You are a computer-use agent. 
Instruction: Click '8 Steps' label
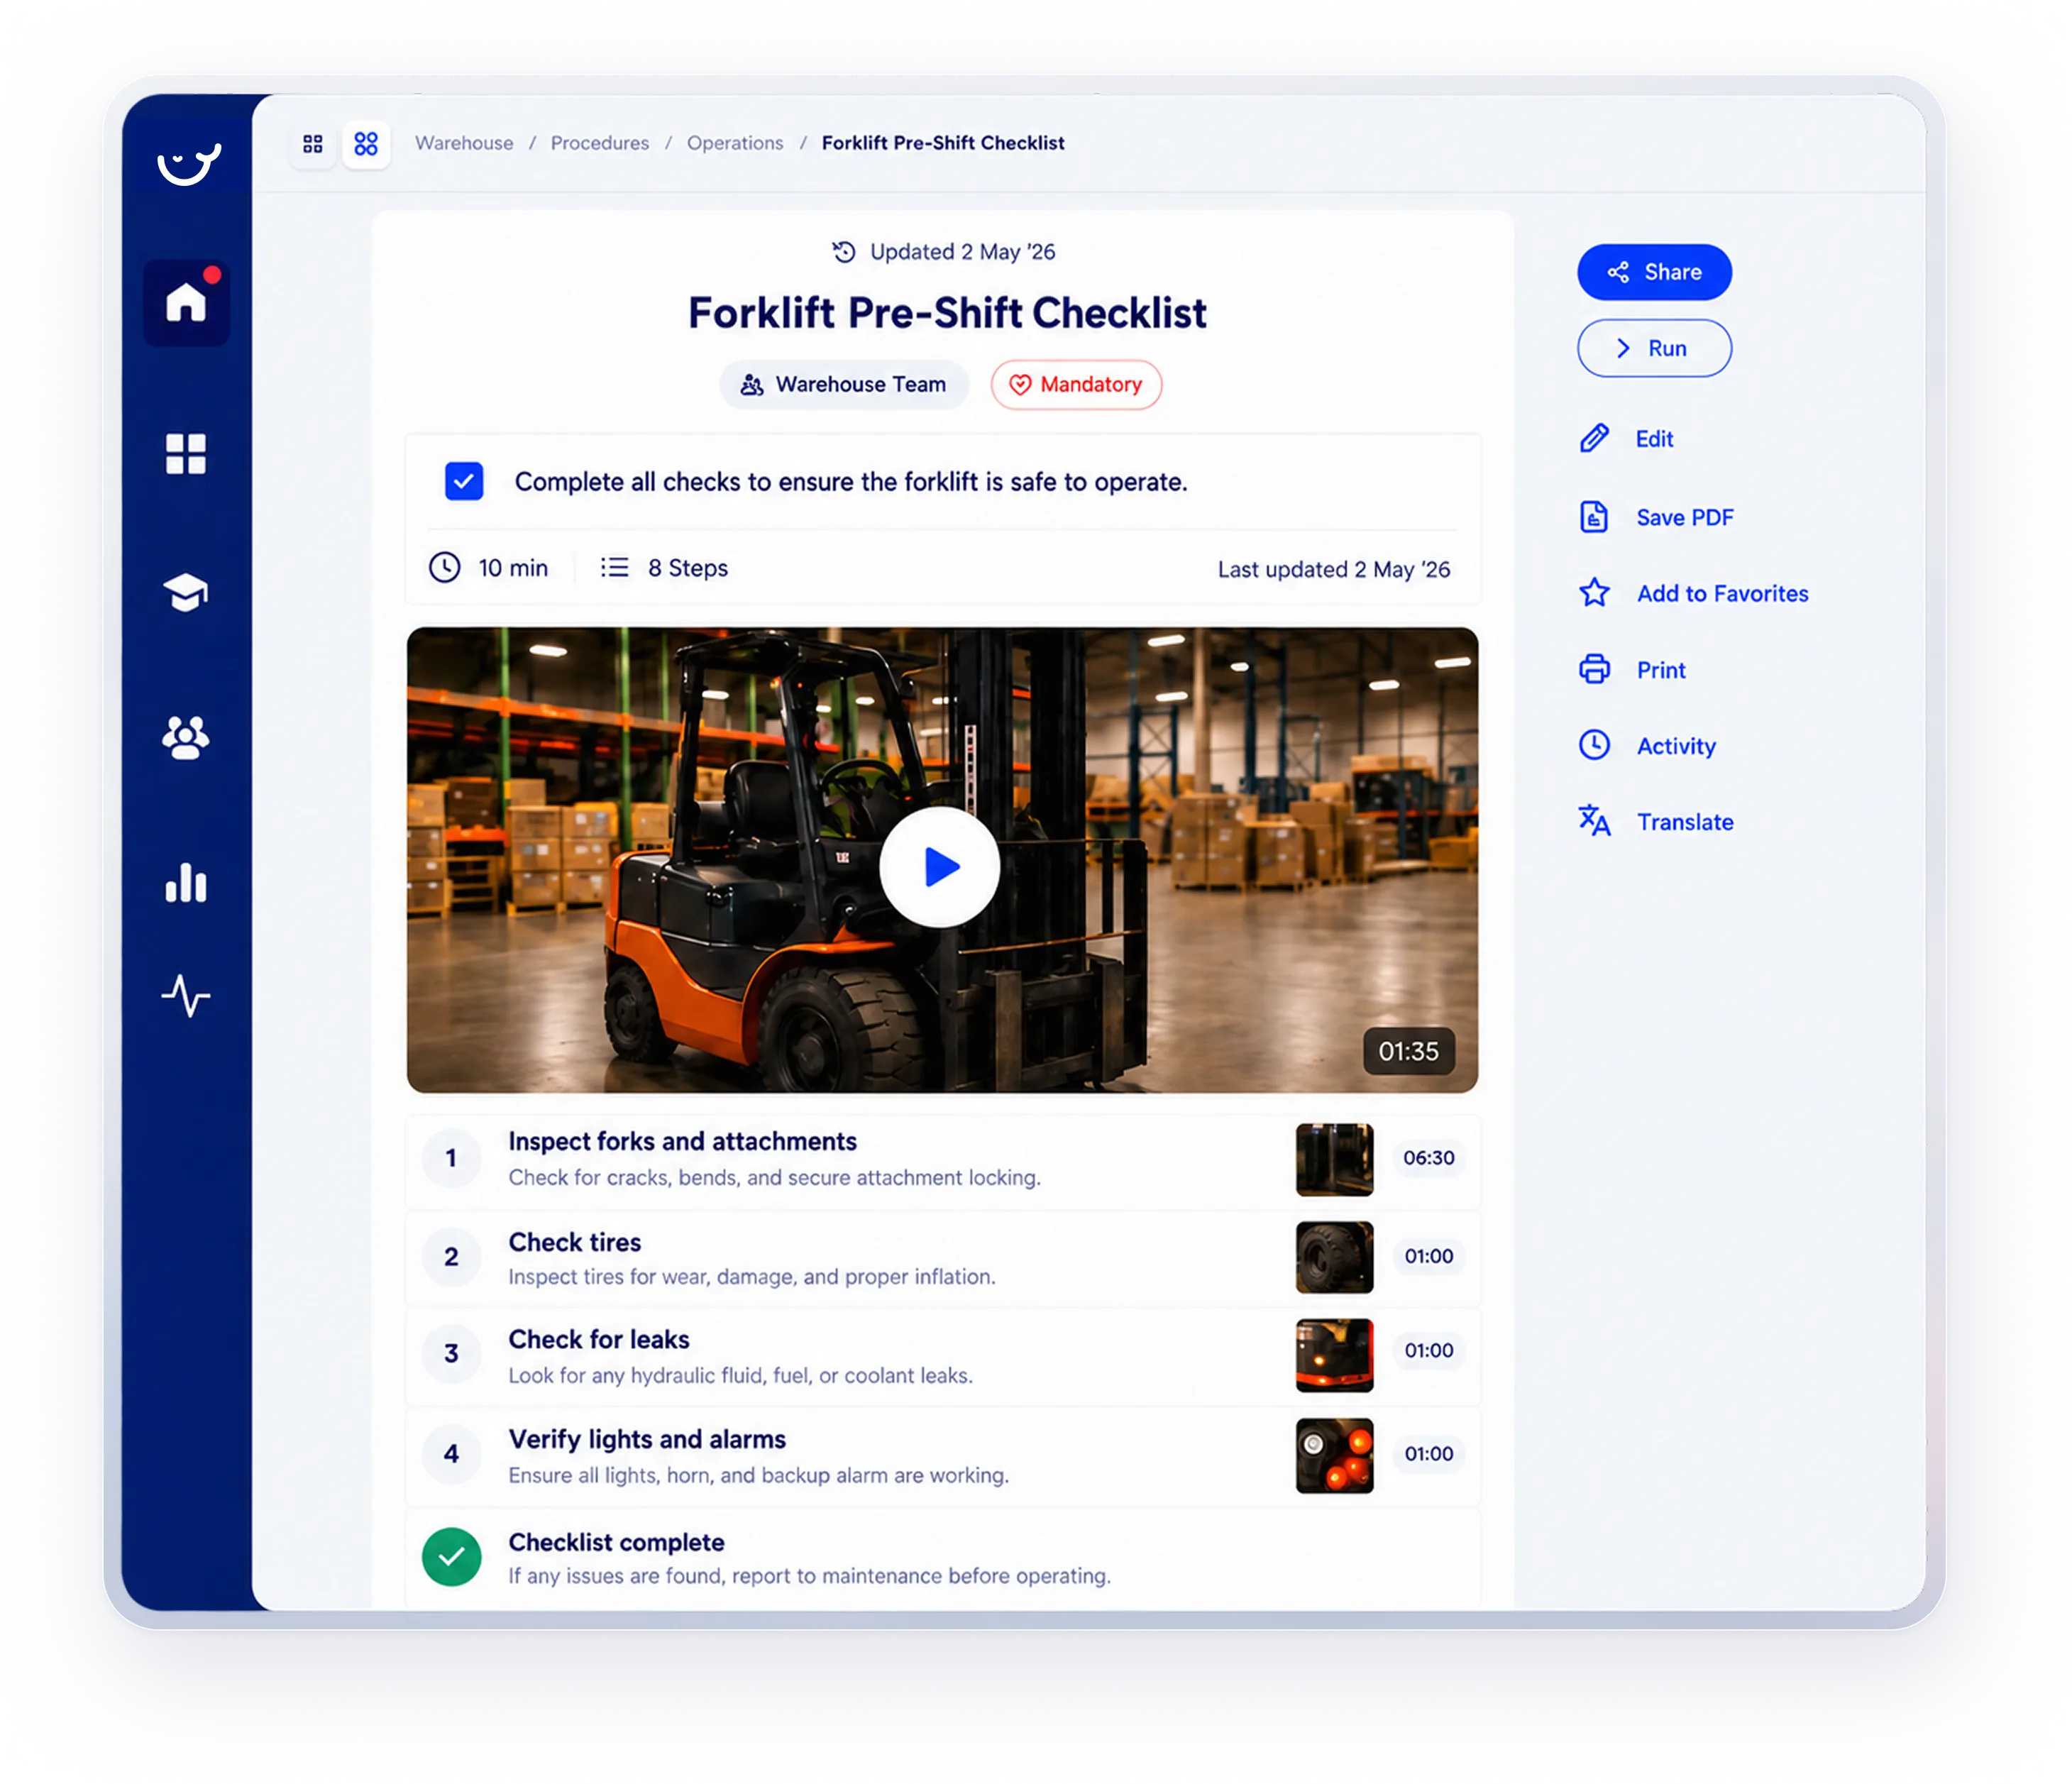click(x=688, y=569)
